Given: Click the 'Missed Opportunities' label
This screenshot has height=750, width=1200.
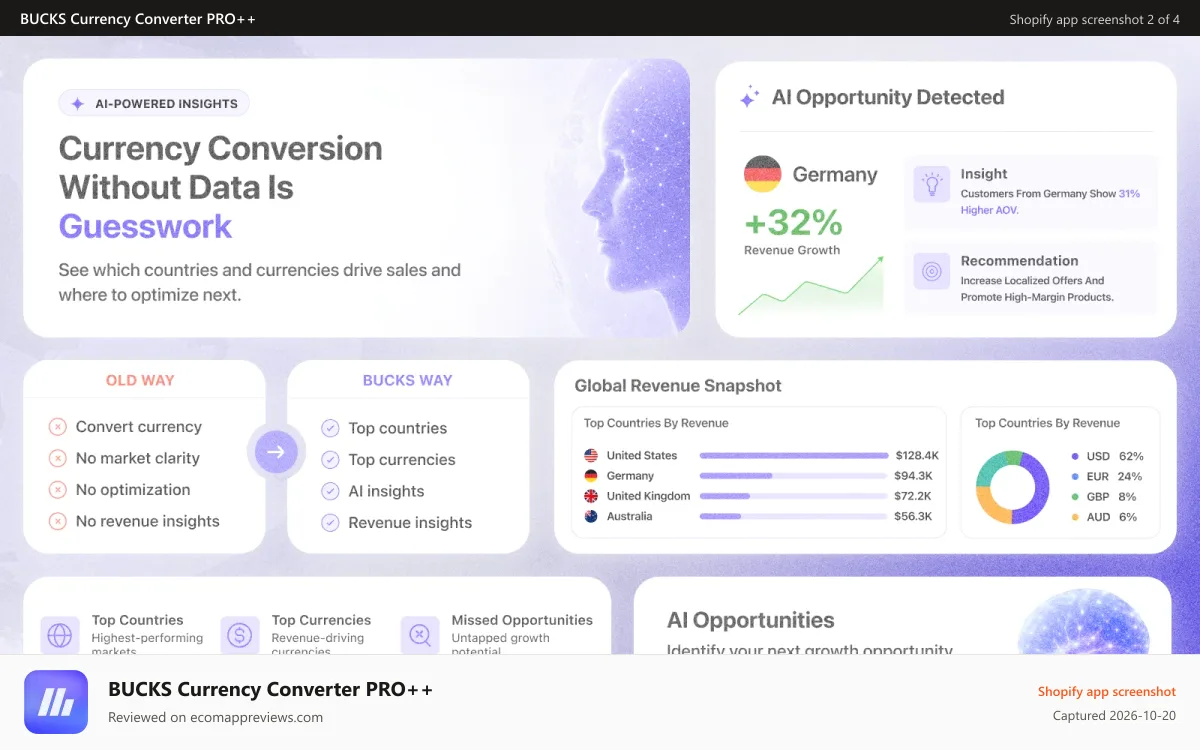Looking at the screenshot, I should [522, 620].
